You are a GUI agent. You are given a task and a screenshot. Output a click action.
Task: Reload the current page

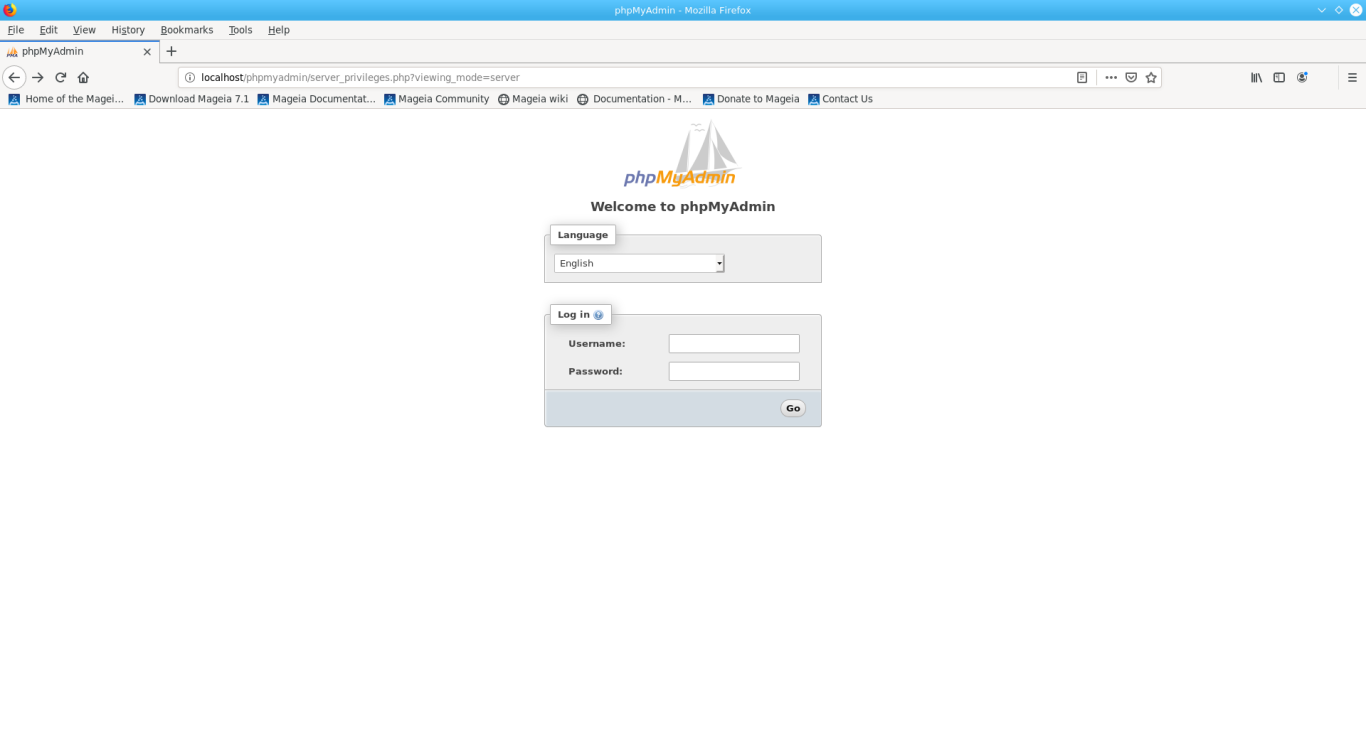(61, 77)
